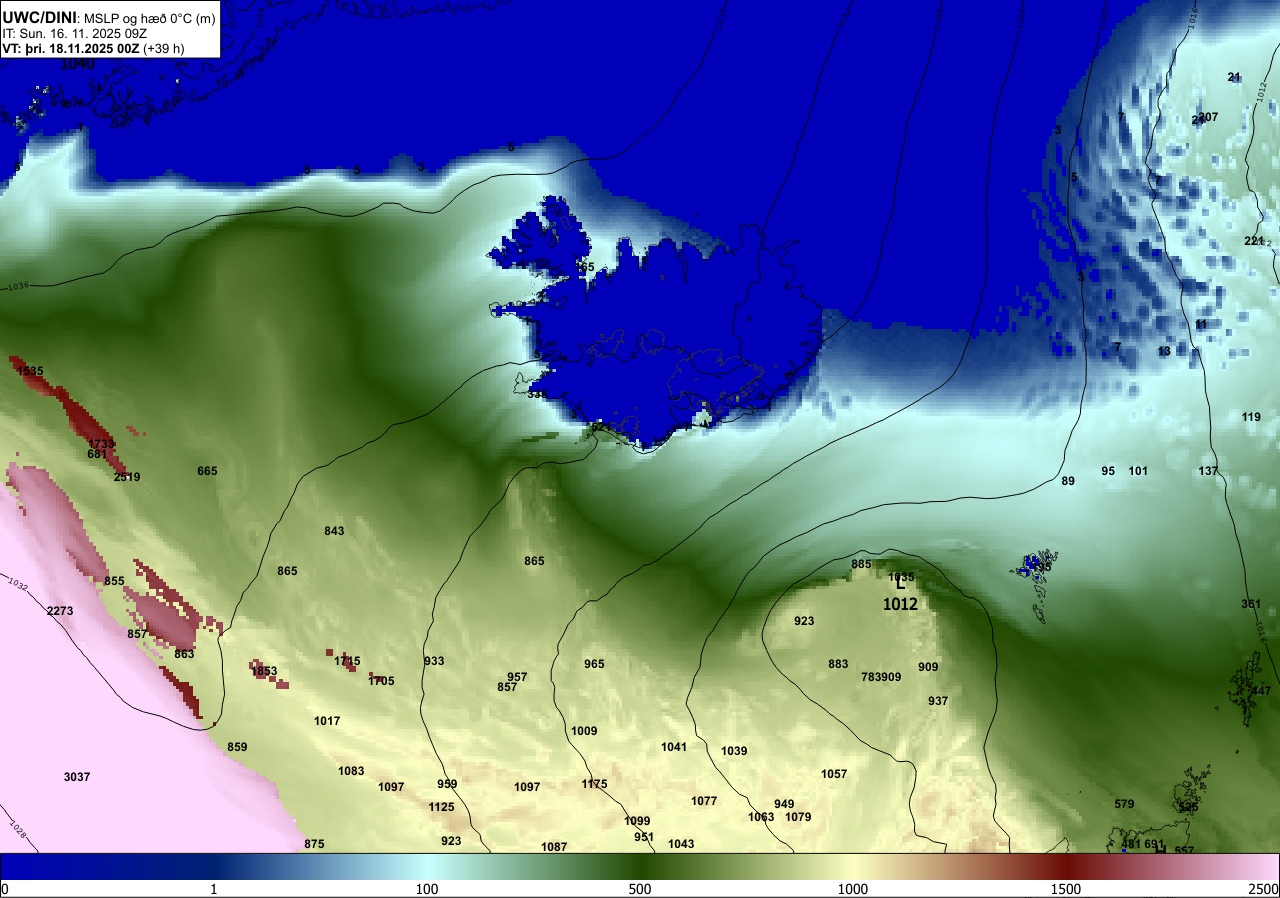Click the 937 height value
Viewport: 1280px width, 898px height.
tap(937, 701)
